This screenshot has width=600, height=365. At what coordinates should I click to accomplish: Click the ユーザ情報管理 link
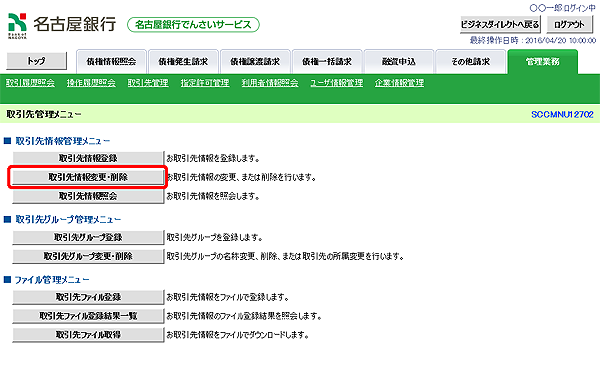(x=337, y=83)
